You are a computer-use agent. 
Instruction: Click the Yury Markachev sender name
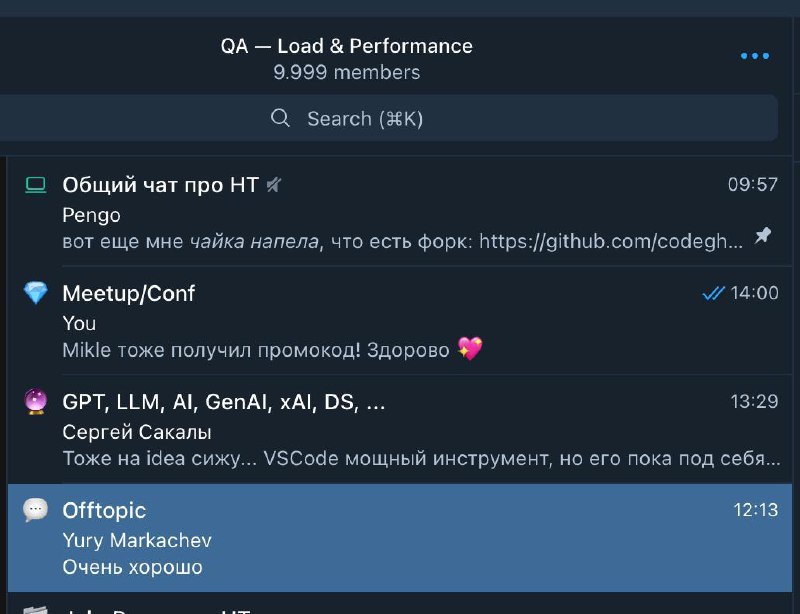137,541
